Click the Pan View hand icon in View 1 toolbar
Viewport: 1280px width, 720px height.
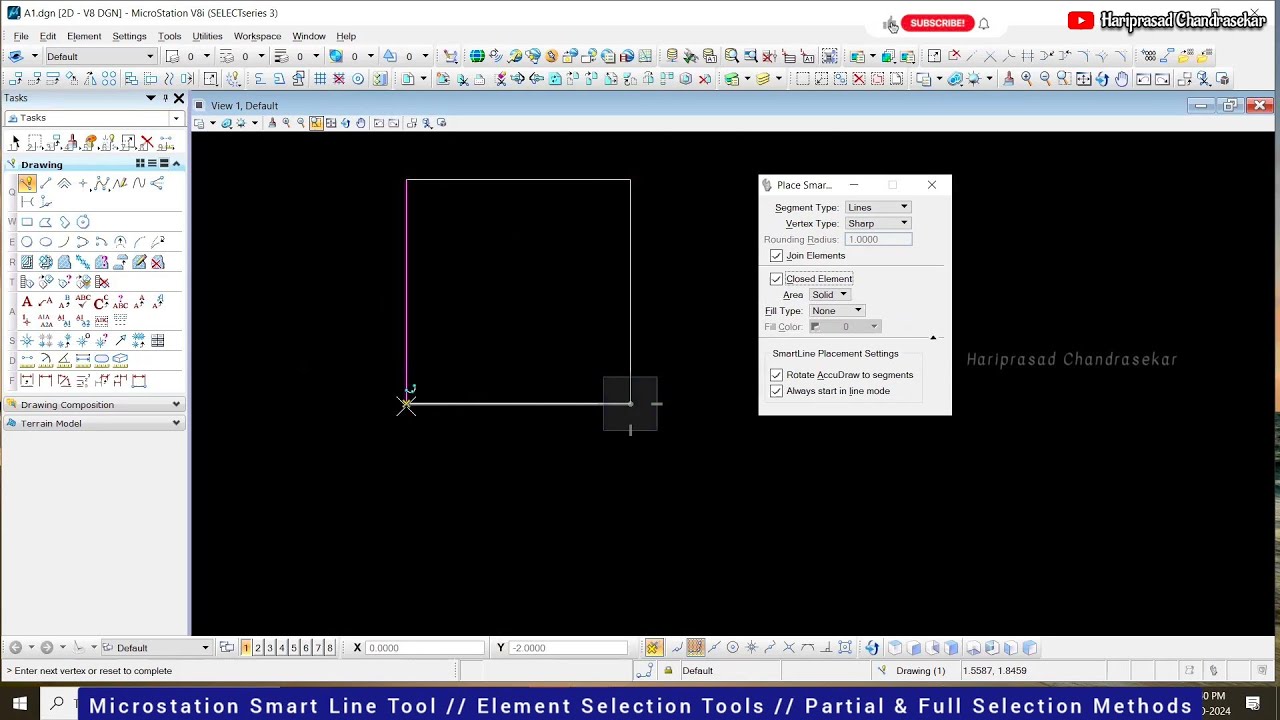point(361,123)
